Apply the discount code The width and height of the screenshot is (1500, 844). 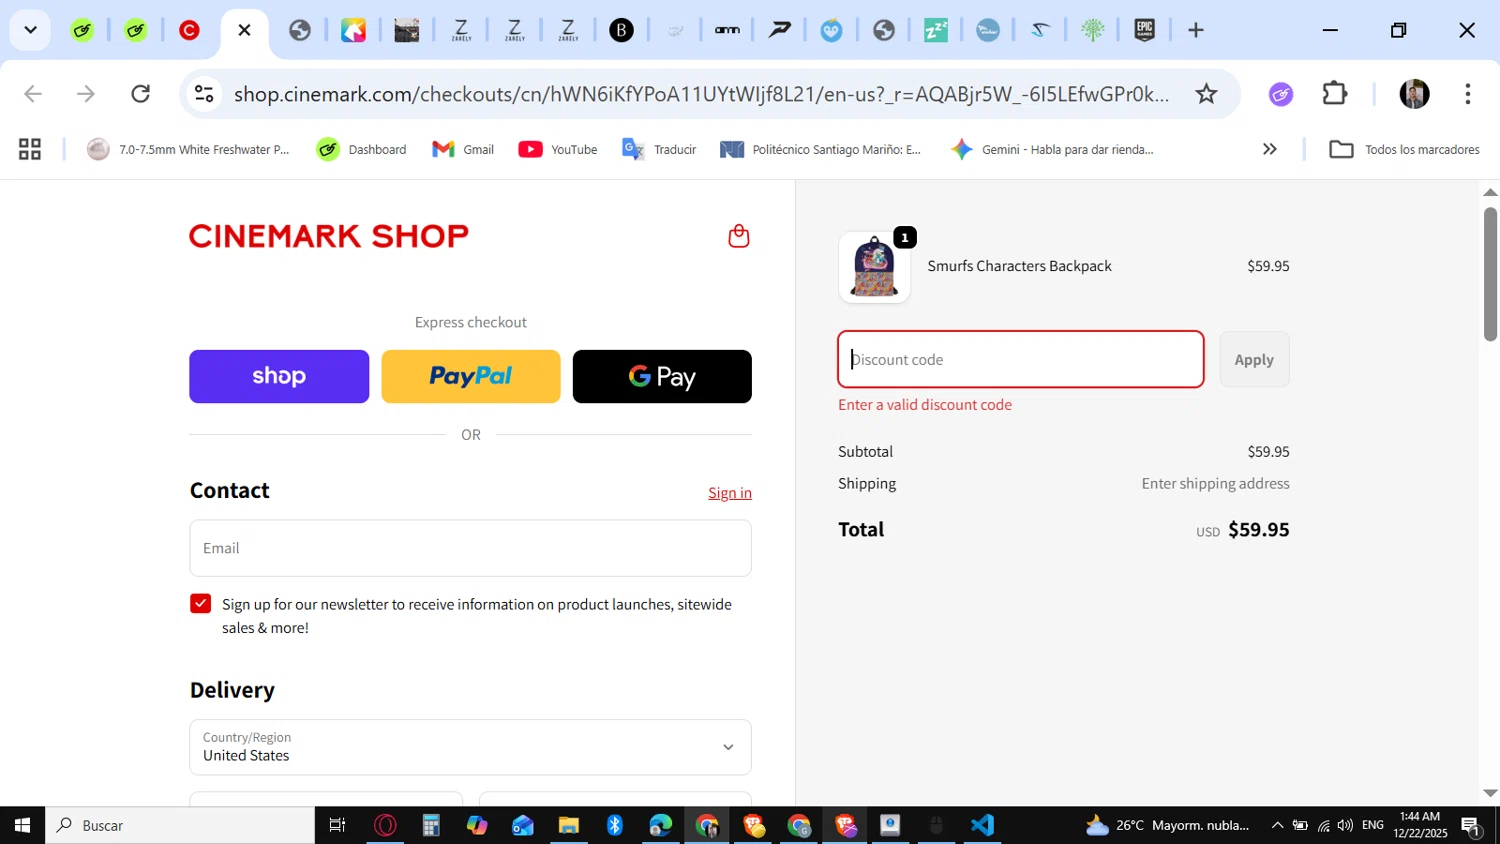(1254, 359)
